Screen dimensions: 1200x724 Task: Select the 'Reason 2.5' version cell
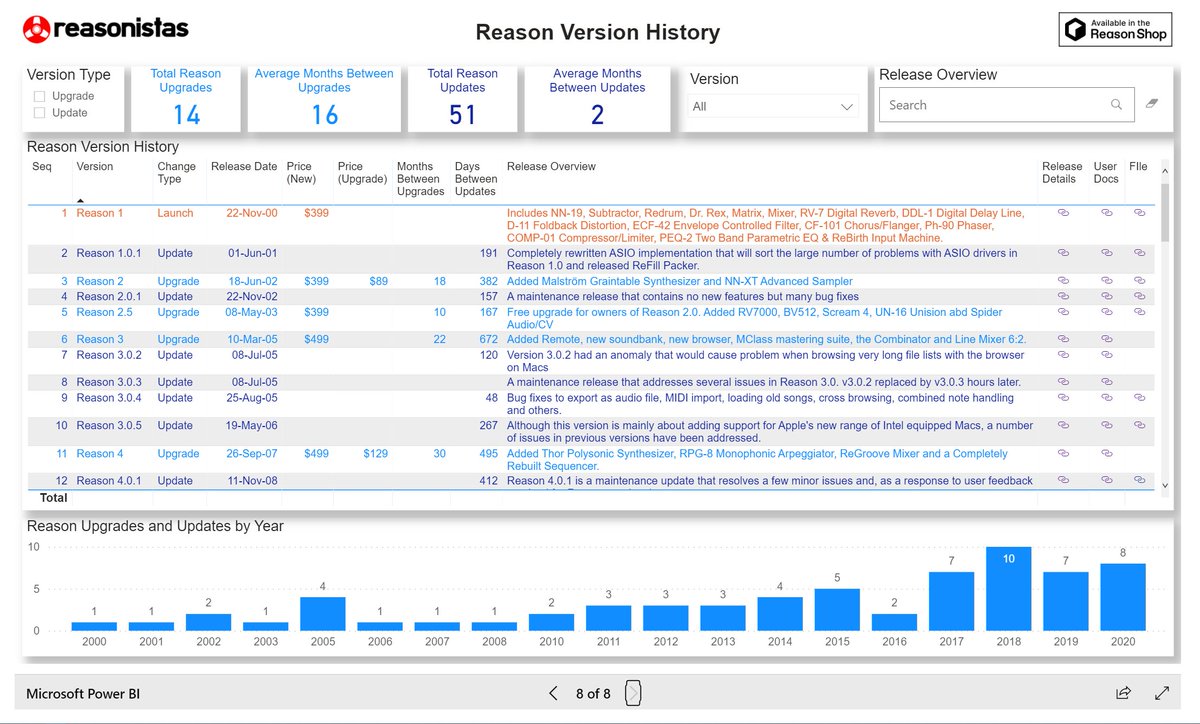click(x=103, y=312)
